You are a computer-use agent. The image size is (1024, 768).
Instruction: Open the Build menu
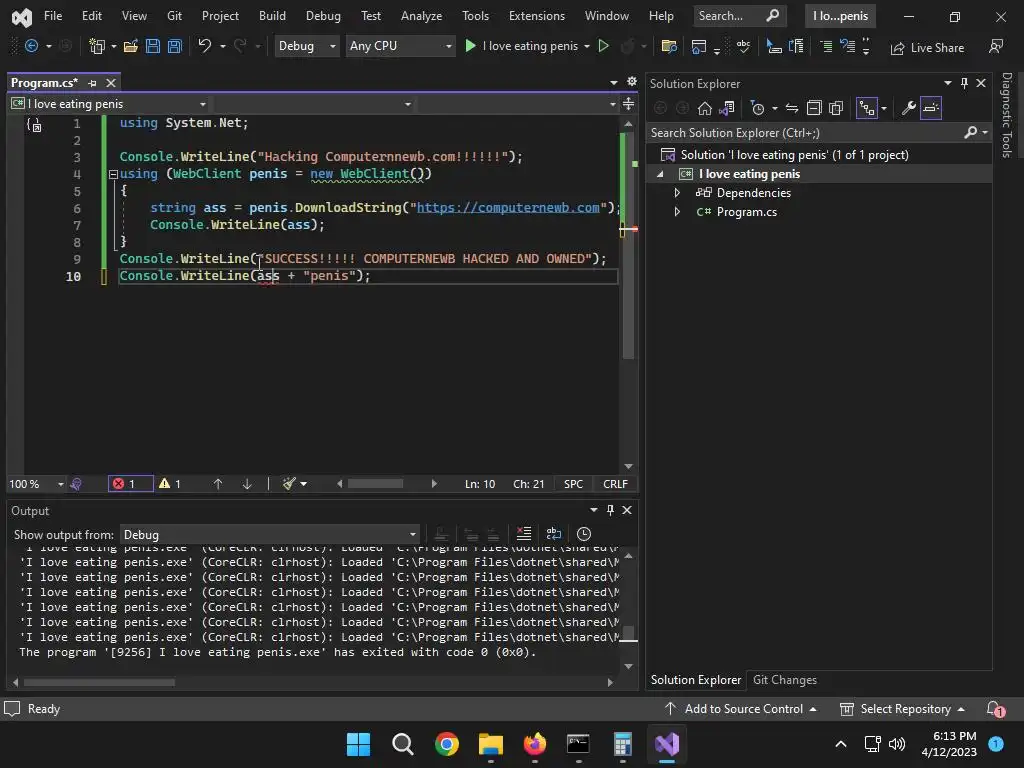272,16
